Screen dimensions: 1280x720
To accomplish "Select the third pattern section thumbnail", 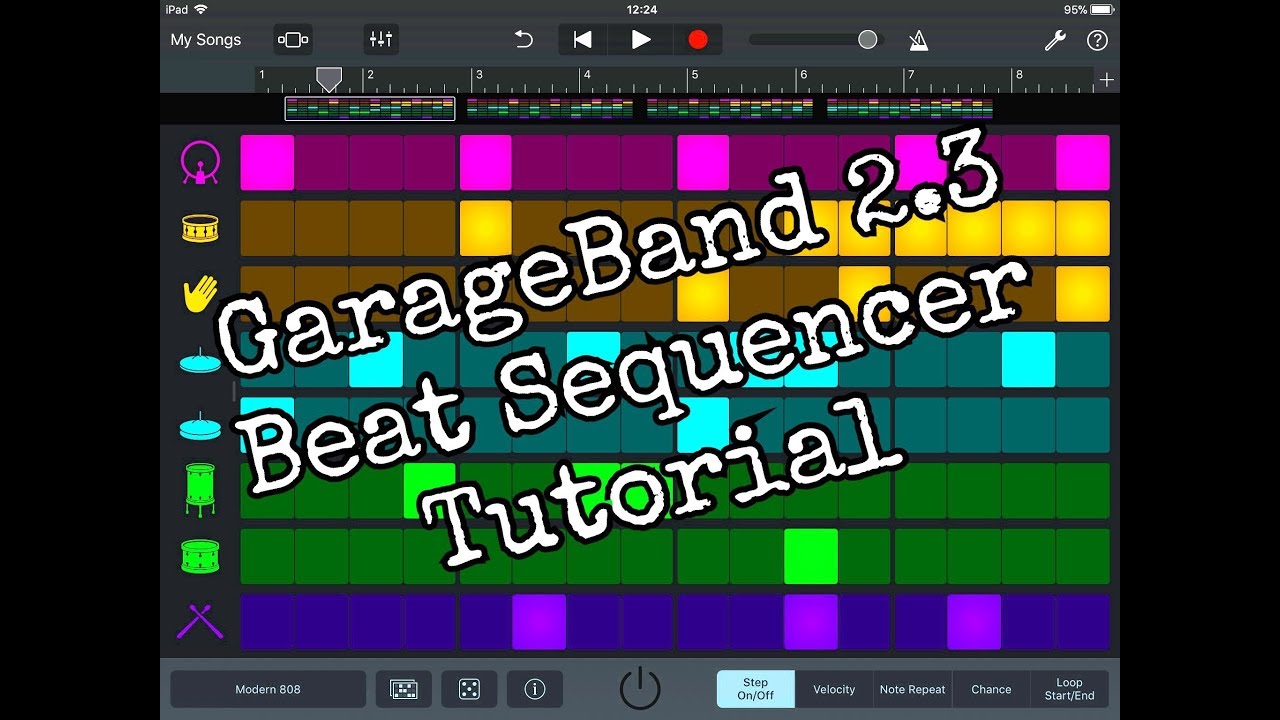I will 730,108.
